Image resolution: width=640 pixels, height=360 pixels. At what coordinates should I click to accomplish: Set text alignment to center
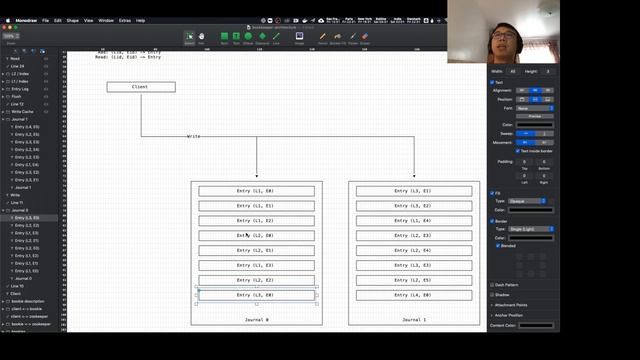click(535, 90)
